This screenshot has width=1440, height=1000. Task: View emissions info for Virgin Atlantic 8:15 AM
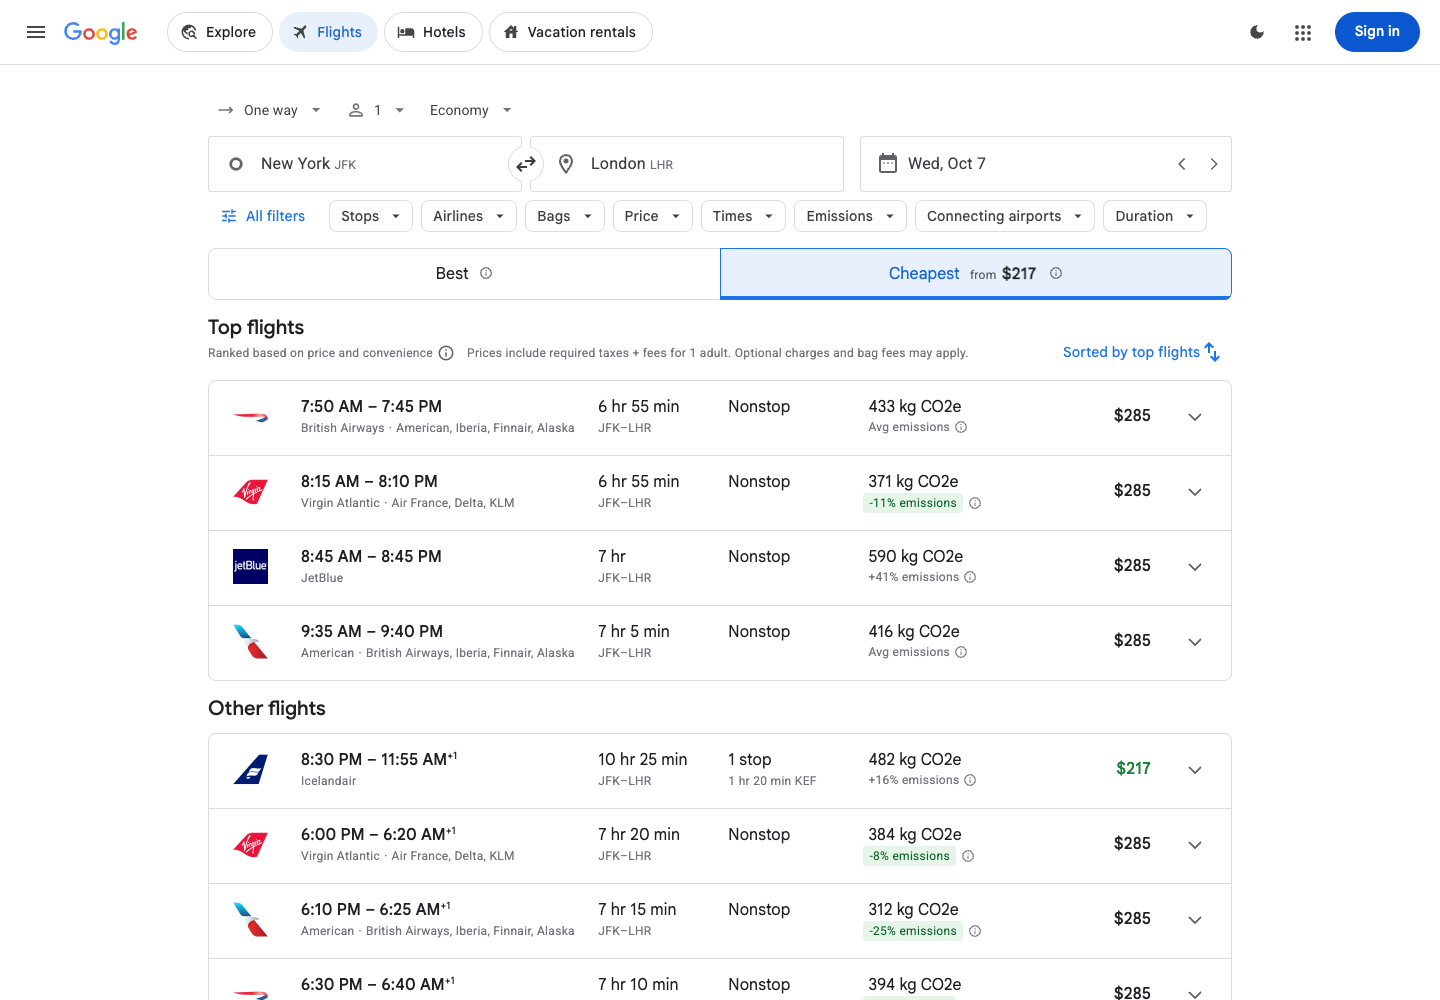click(975, 503)
